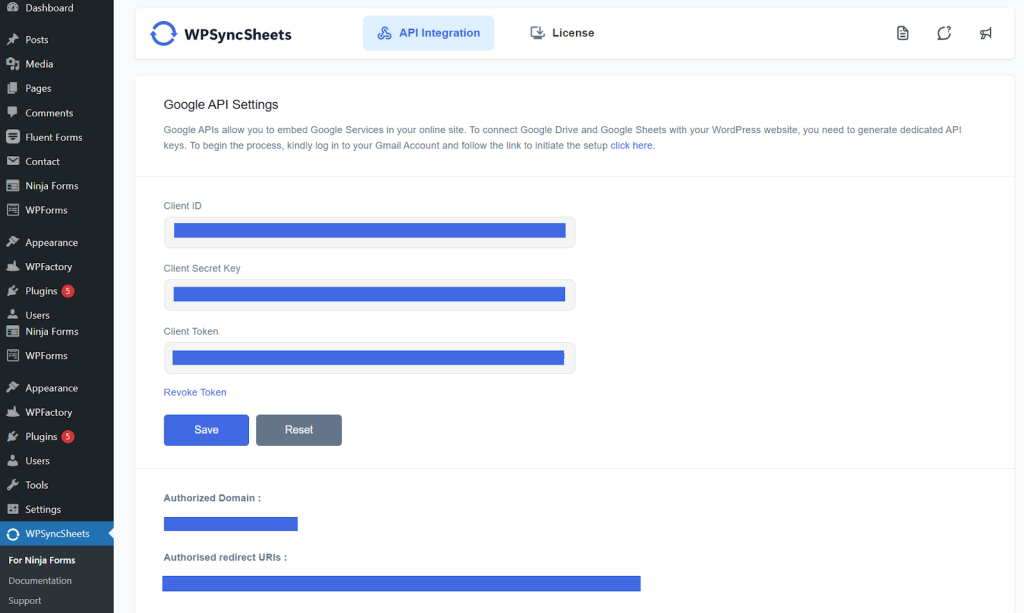Open the For Ninja Forms submenu item
Image resolution: width=1024 pixels, height=613 pixels.
click(x=42, y=560)
